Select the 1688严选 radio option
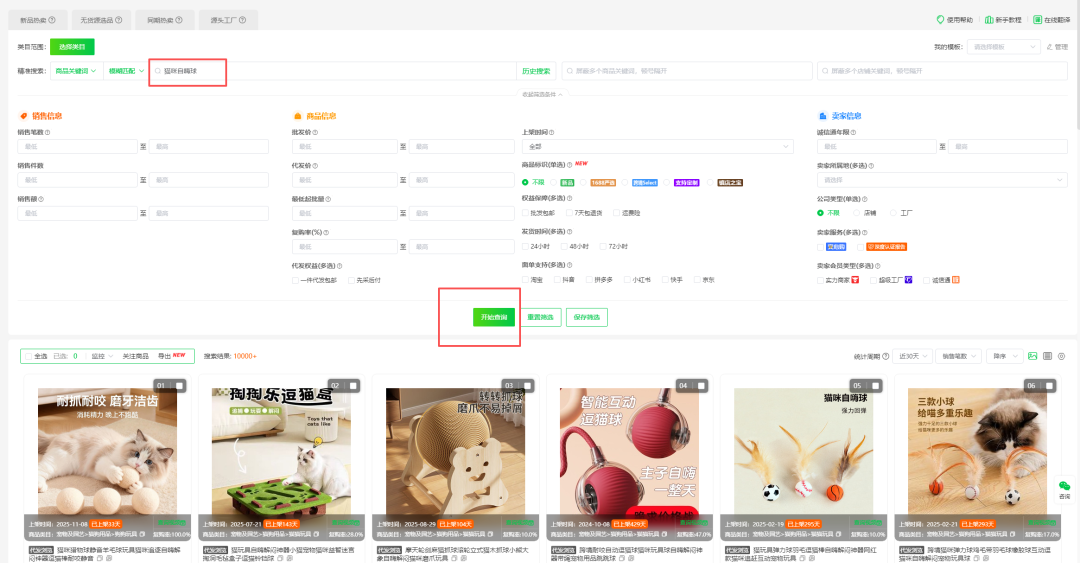This screenshot has width=1080, height=563. [583, 183]
